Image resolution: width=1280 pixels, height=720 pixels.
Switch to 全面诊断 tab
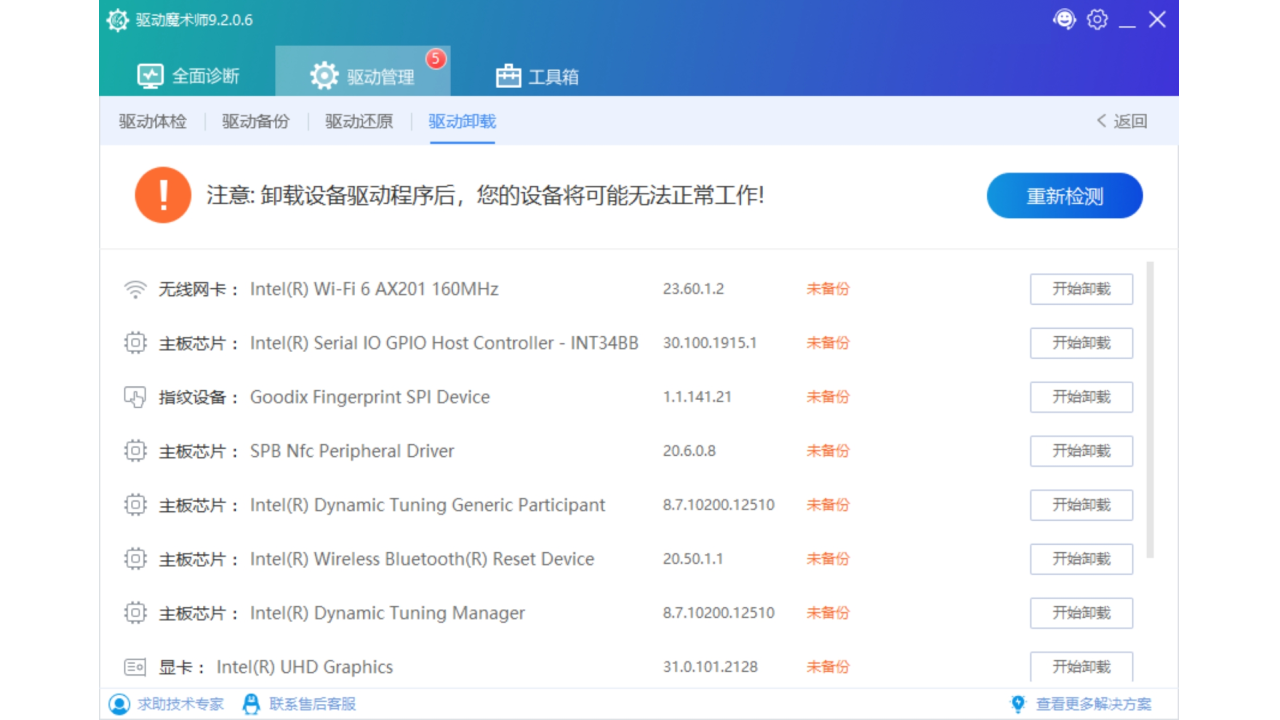(x=187, y=76)
